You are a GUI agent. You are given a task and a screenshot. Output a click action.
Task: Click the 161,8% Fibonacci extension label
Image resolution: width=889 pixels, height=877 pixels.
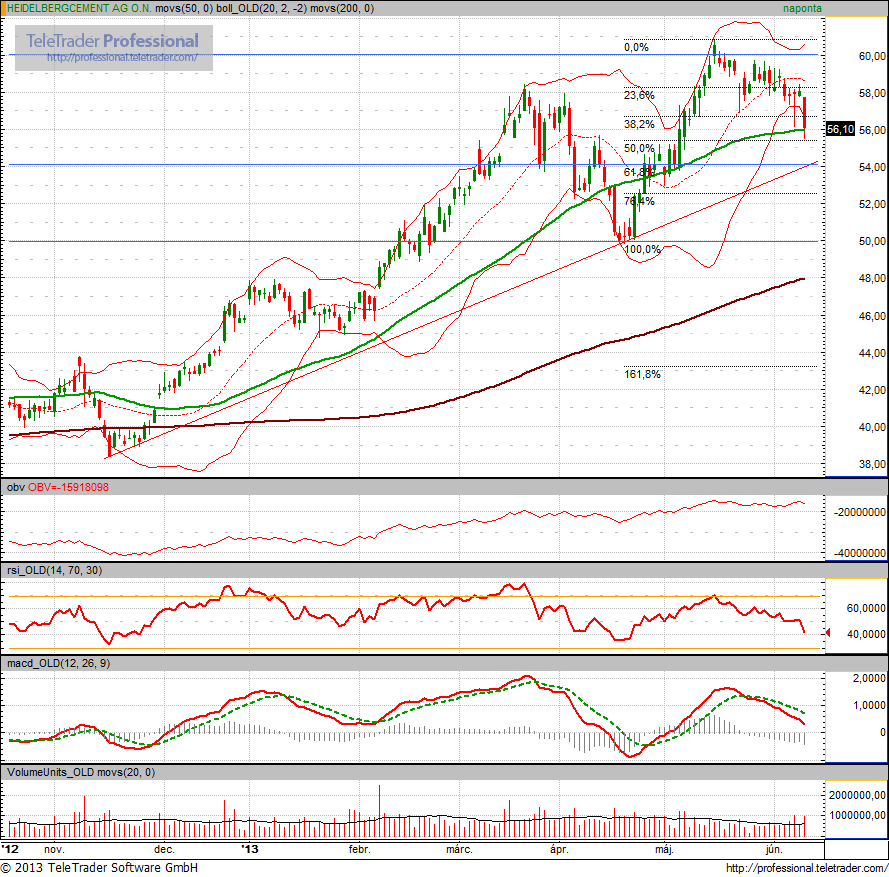(642, 374)
